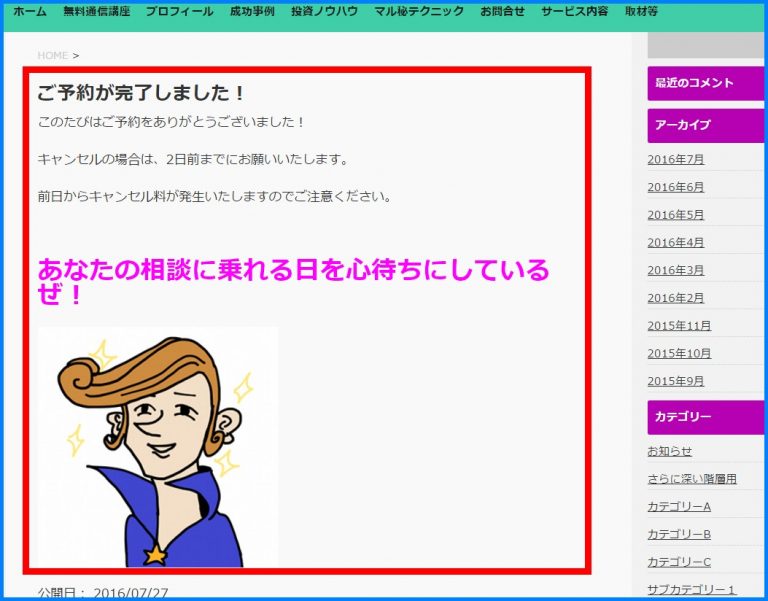Open the 2016年2月 archive link
This screenshot has height=601, width=768.
(x=676, y=298)
